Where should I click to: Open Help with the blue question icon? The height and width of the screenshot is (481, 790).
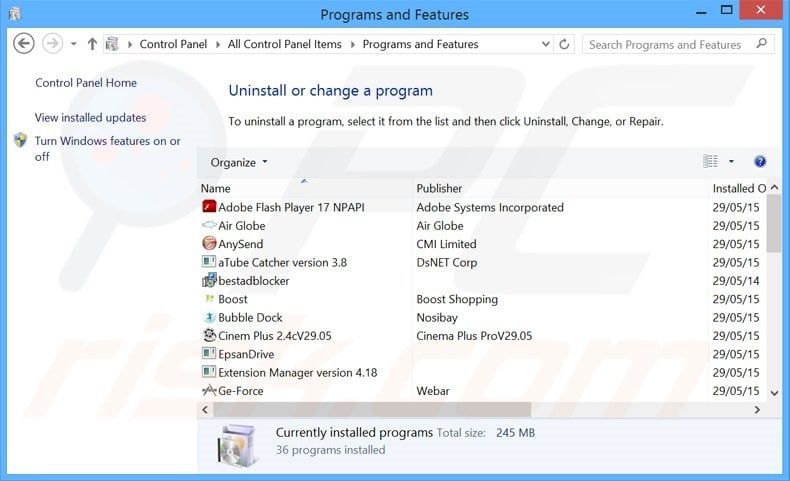[760, 161]
